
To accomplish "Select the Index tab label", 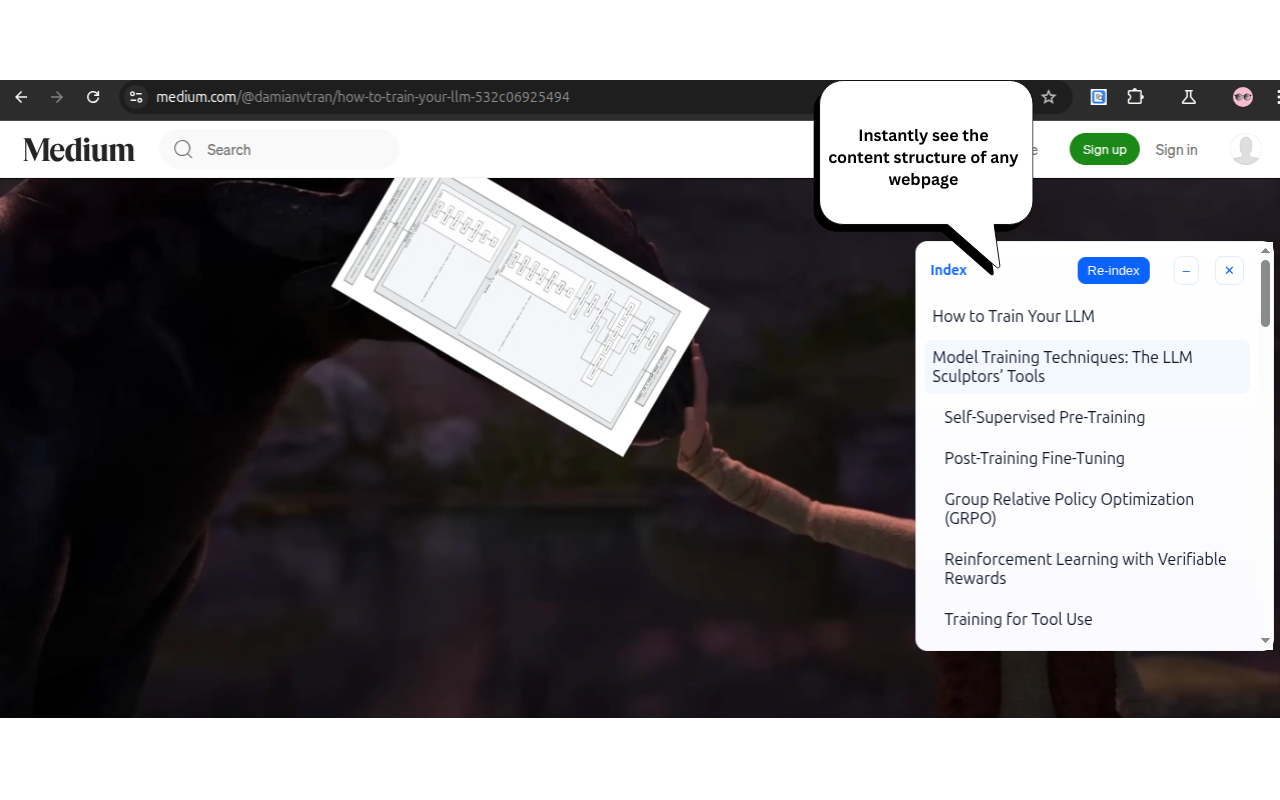I will pyautogui.click(x=948, y=270).
